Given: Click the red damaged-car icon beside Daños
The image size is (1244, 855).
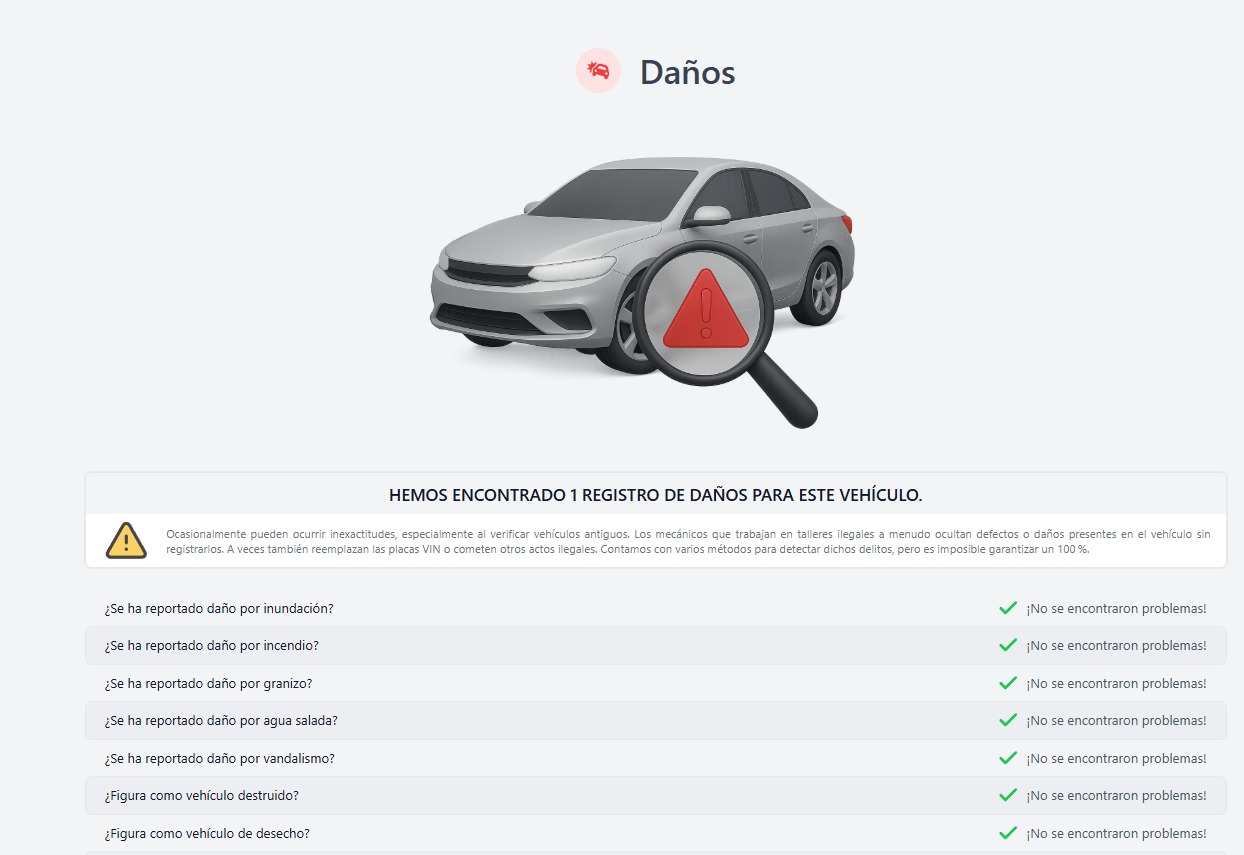Looking at the screenshot, I should click(x=599, y=71).
